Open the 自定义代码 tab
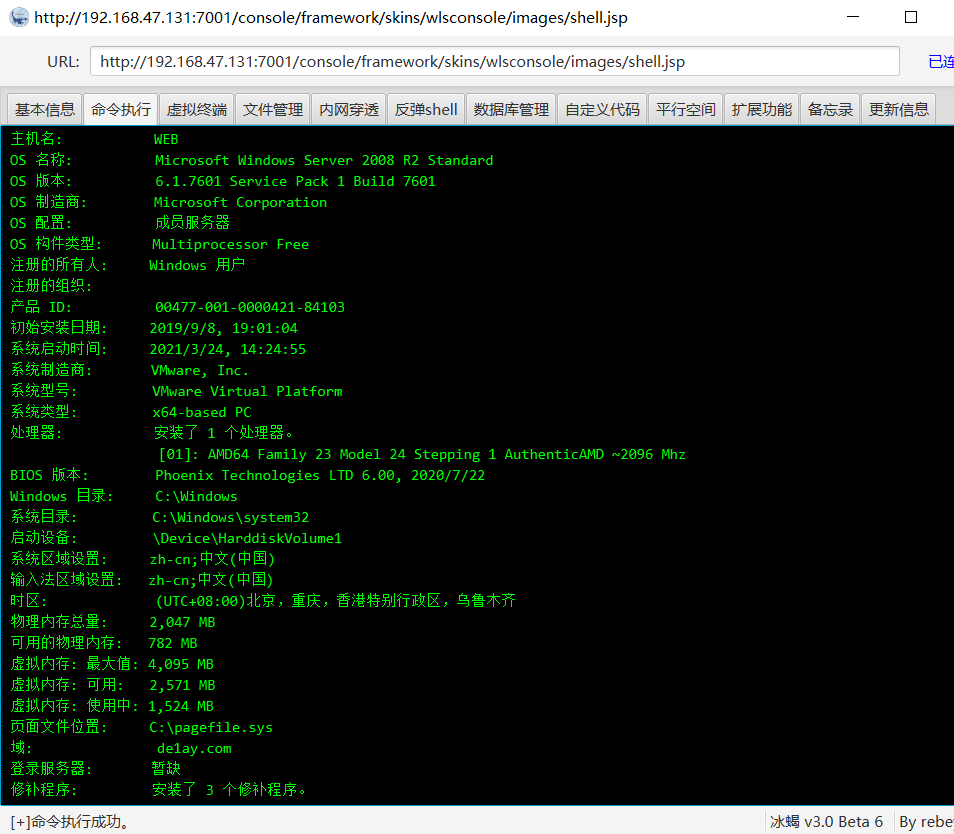This screenshot has height=834, width=954. pos(602,109)
